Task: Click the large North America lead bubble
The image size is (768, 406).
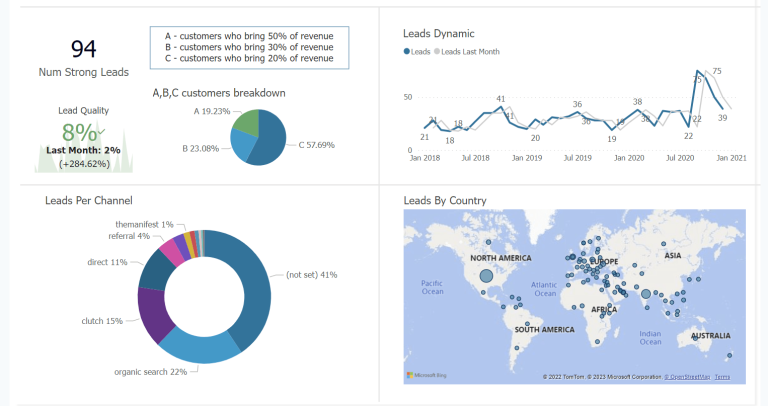Action: pos(486,275)
